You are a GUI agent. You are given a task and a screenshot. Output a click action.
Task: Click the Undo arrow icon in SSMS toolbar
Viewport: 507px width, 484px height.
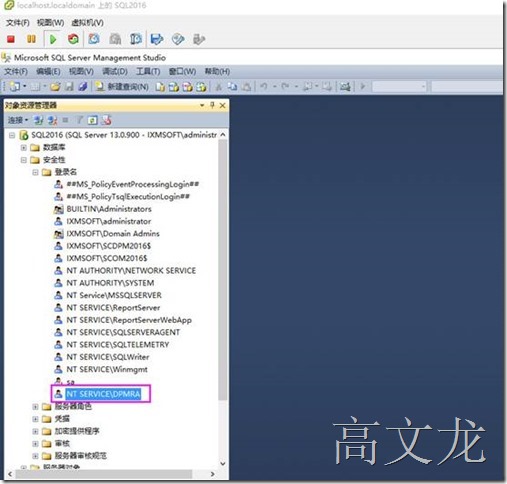click(264, 87)
